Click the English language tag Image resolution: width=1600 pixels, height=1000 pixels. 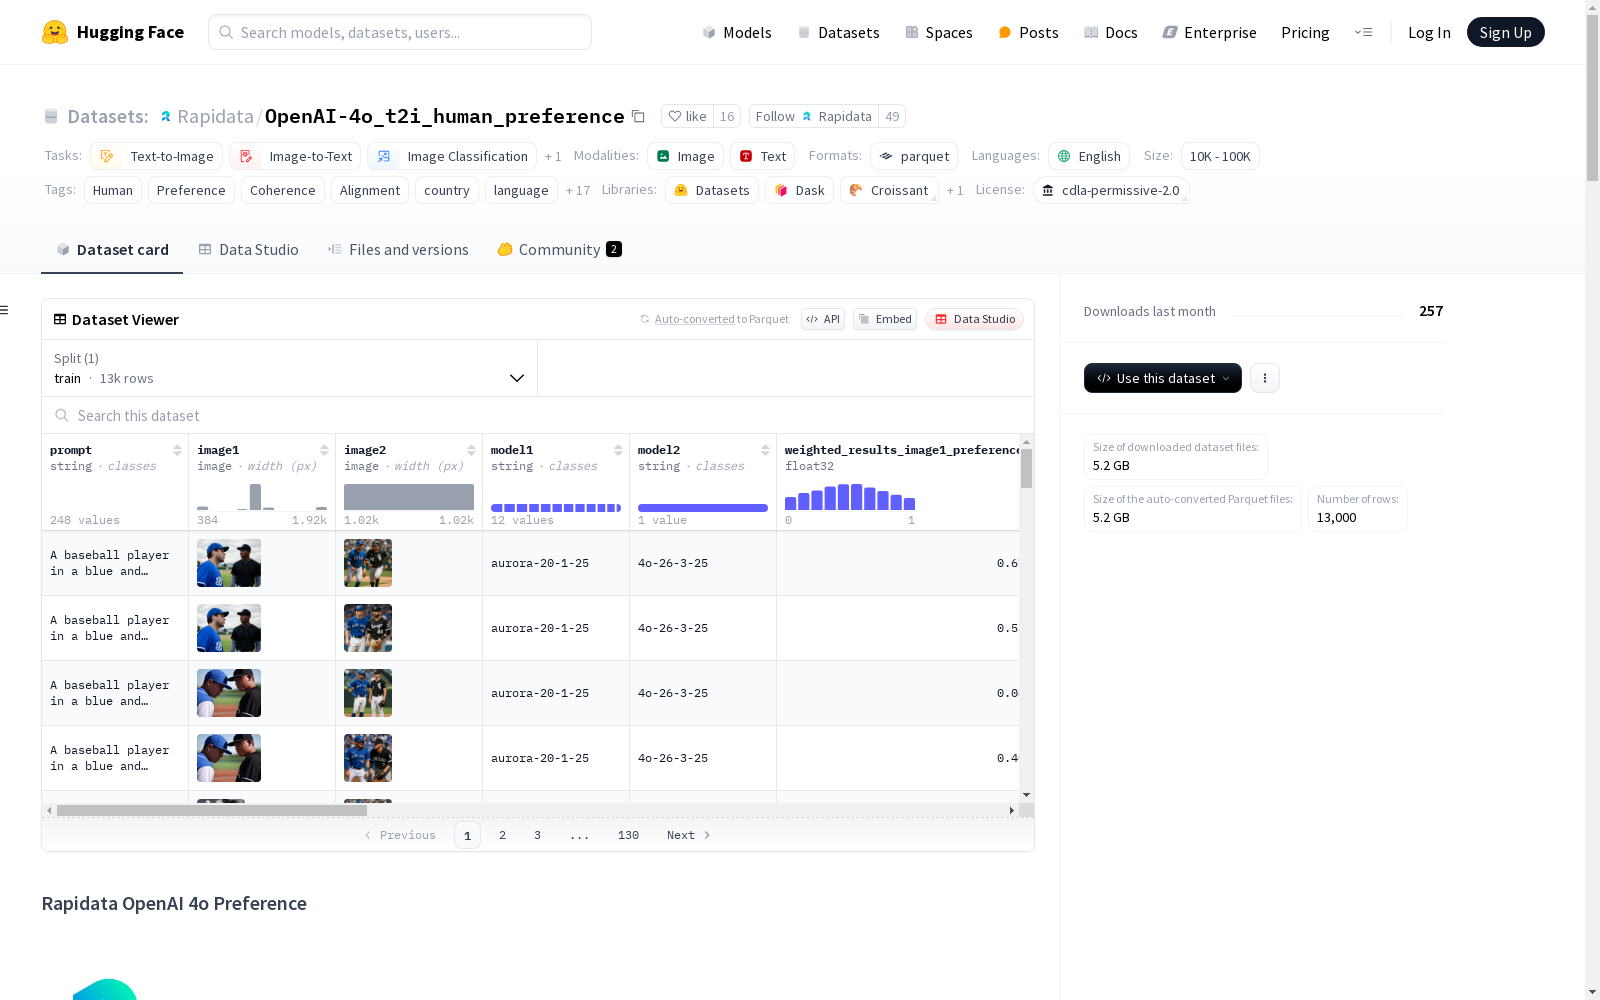coord(1089,156)
